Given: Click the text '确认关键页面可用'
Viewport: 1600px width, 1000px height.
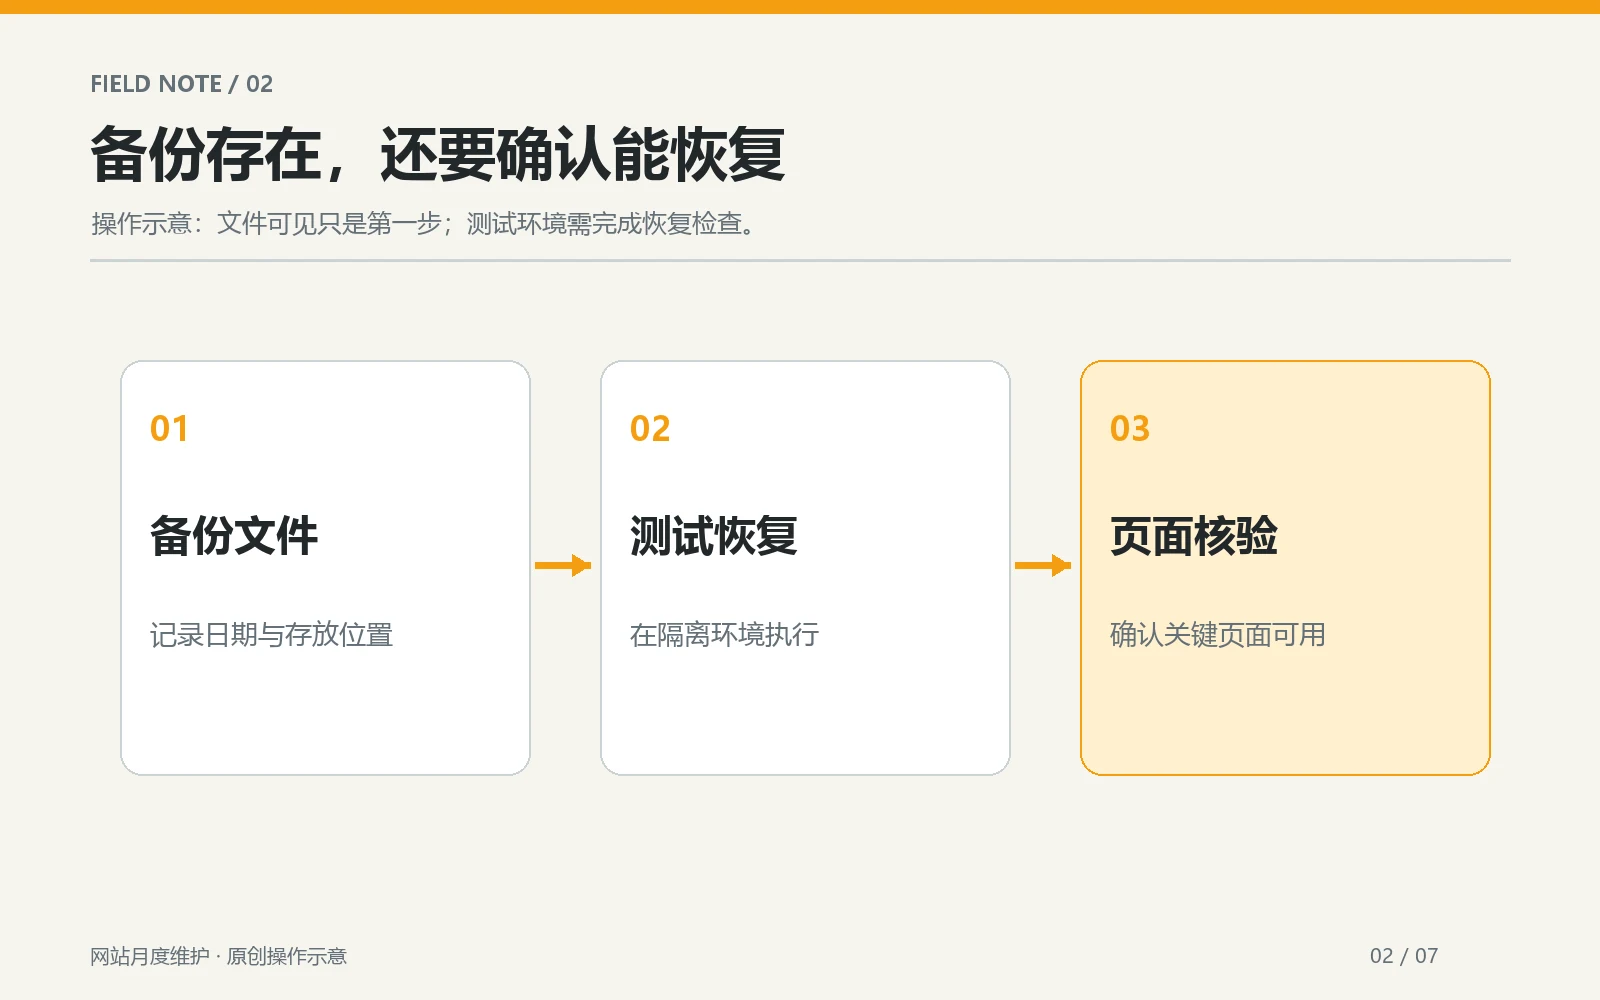Looking at the screenshot, I should [x=1218, y=635].
